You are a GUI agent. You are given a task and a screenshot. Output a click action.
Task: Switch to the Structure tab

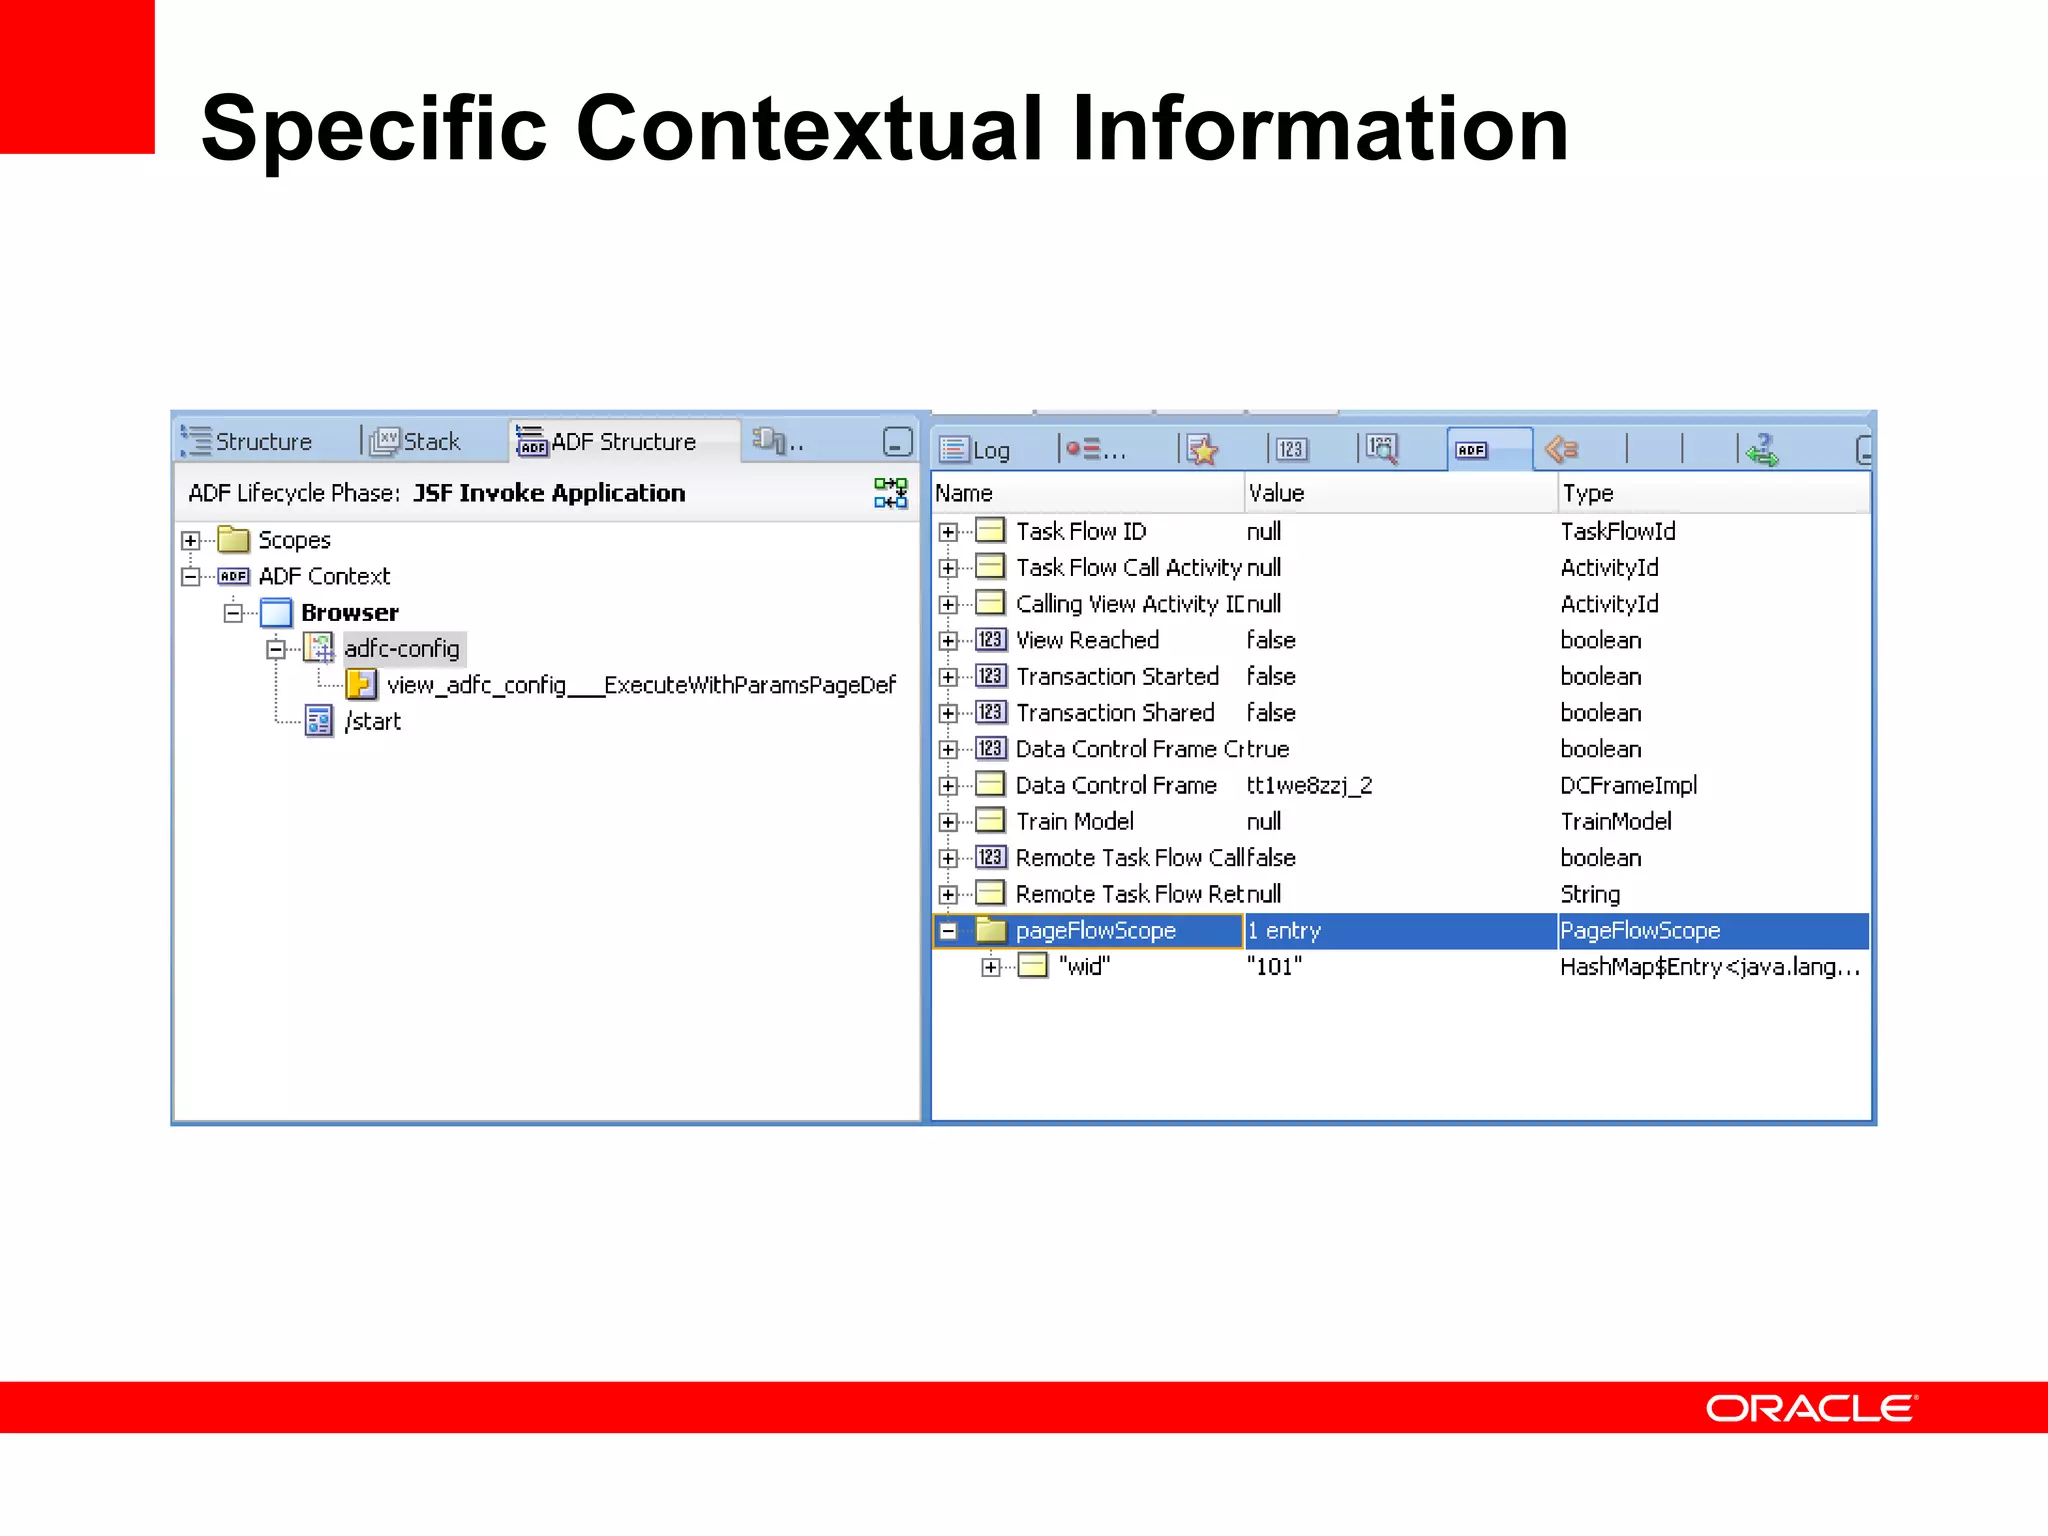pos(247,441)
